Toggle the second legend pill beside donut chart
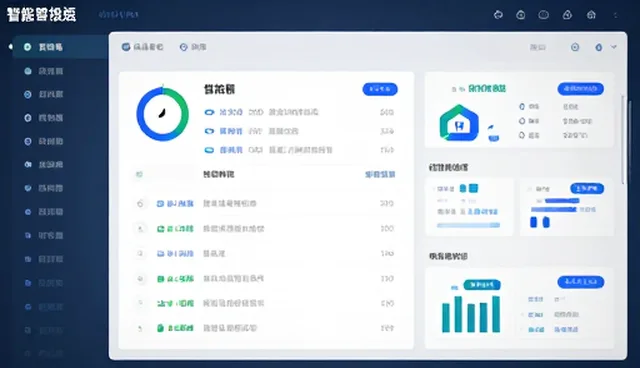This screenshot has width=640, height=368. click(x=209, y=131)
